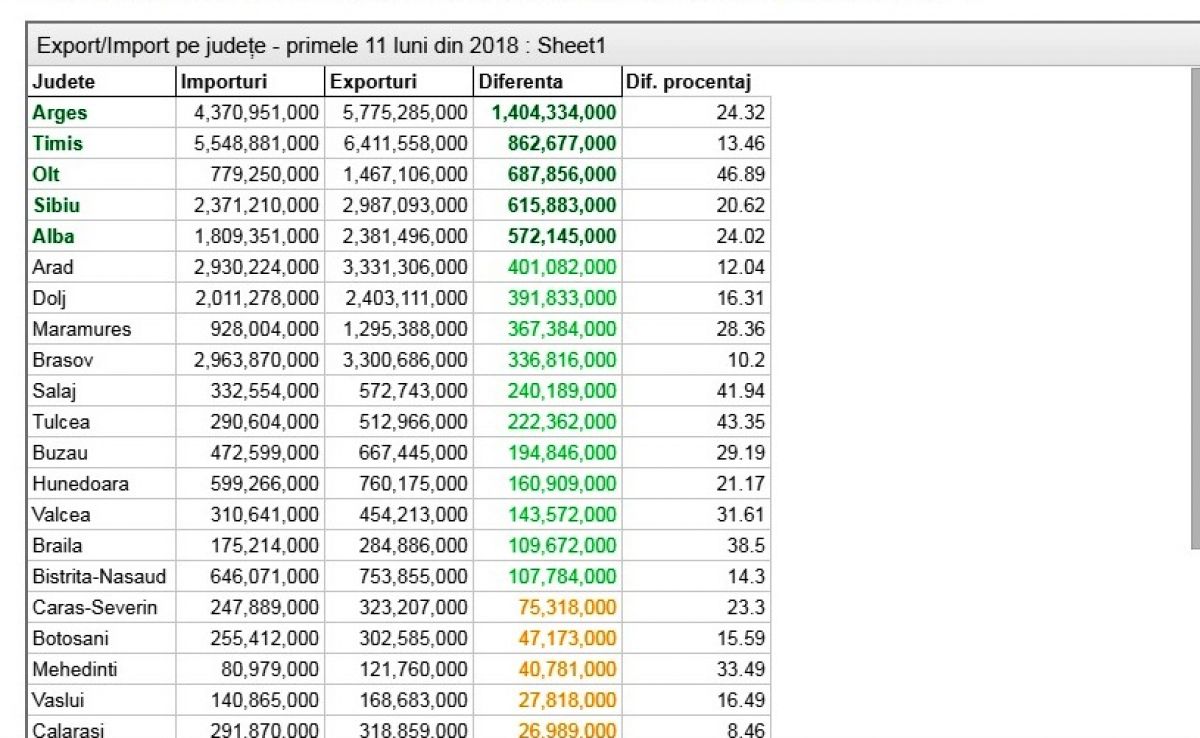Click the Importuri column header

tap(250, 82)
